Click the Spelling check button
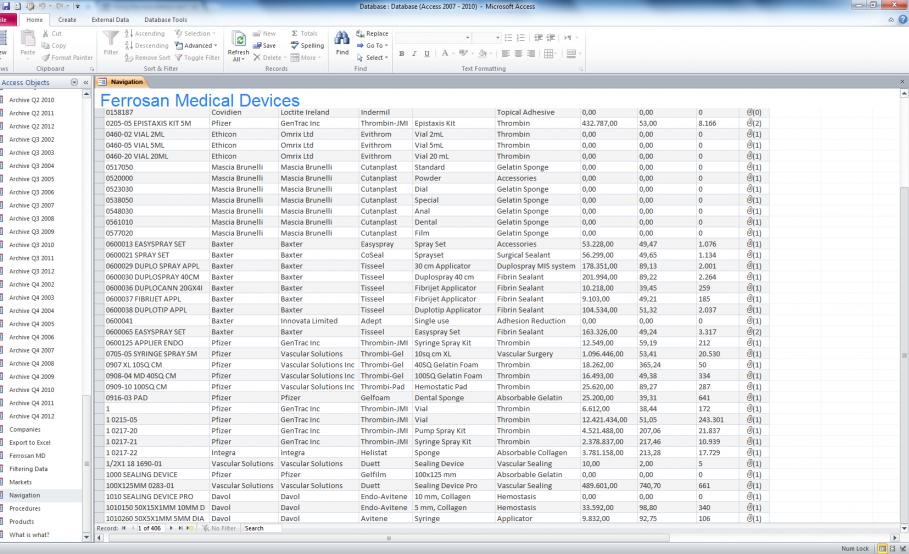The width and height of the screenshot is (909, 554). [x=307, y=46]
